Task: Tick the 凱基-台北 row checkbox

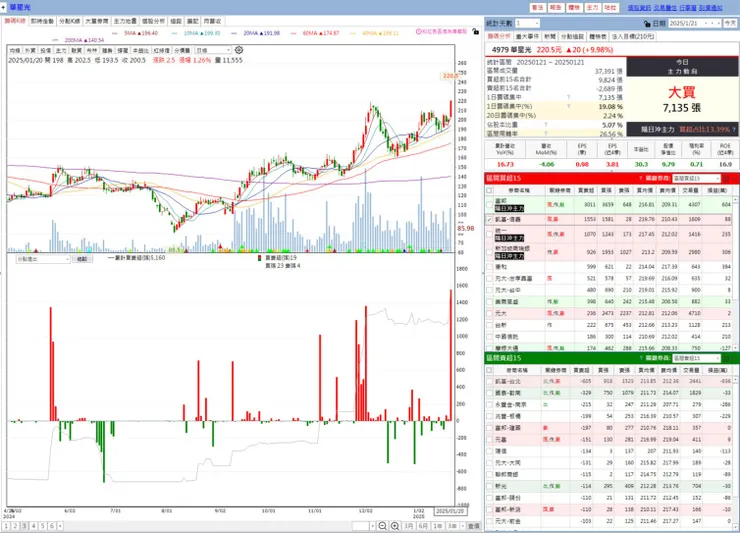Action: (489, 381)
